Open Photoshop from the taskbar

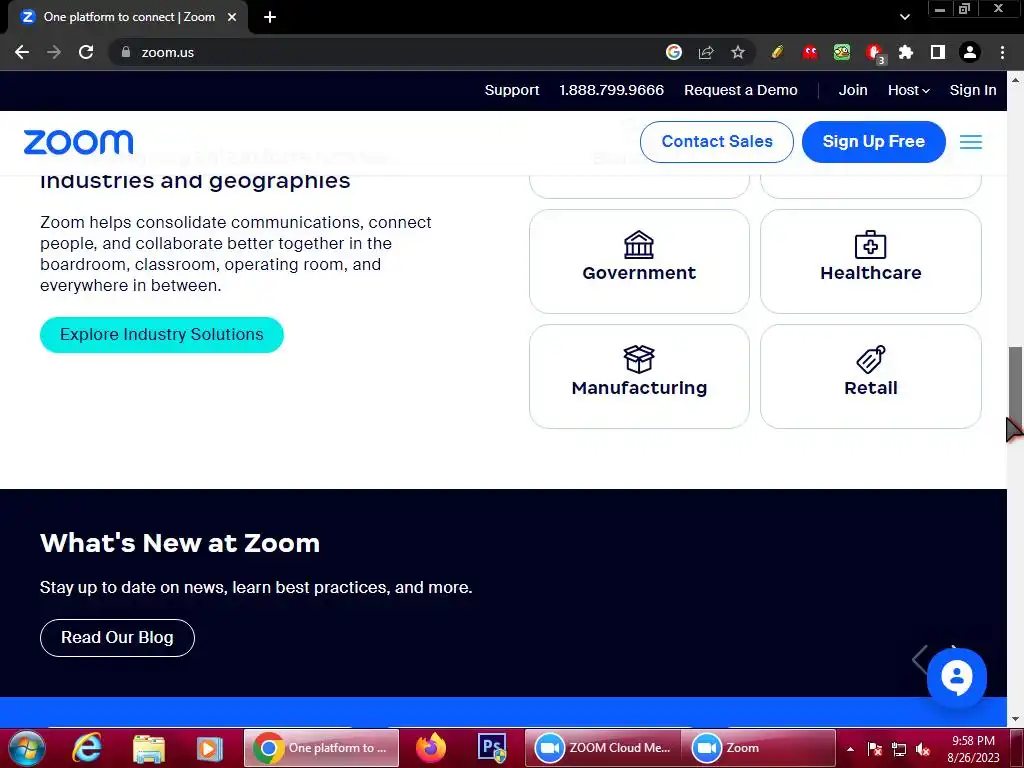click(x=492, y=748)
